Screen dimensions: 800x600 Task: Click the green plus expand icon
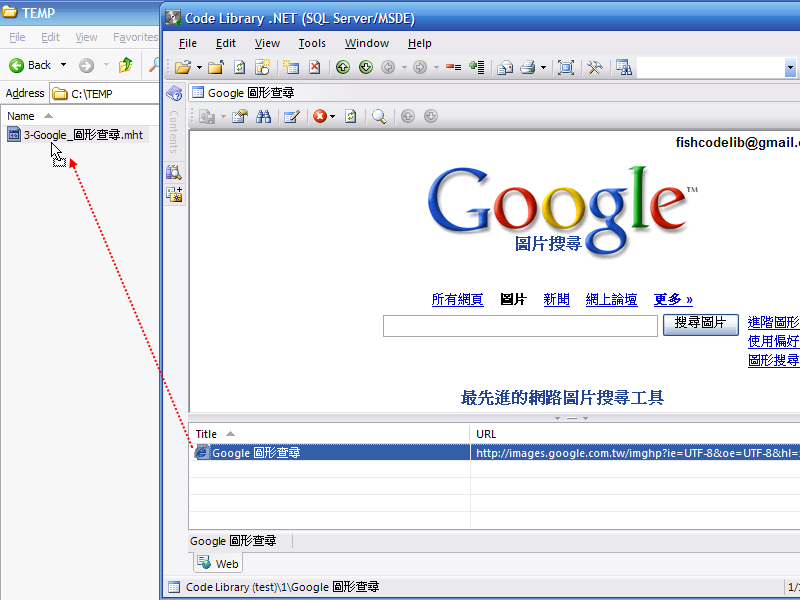click(477, 67)
